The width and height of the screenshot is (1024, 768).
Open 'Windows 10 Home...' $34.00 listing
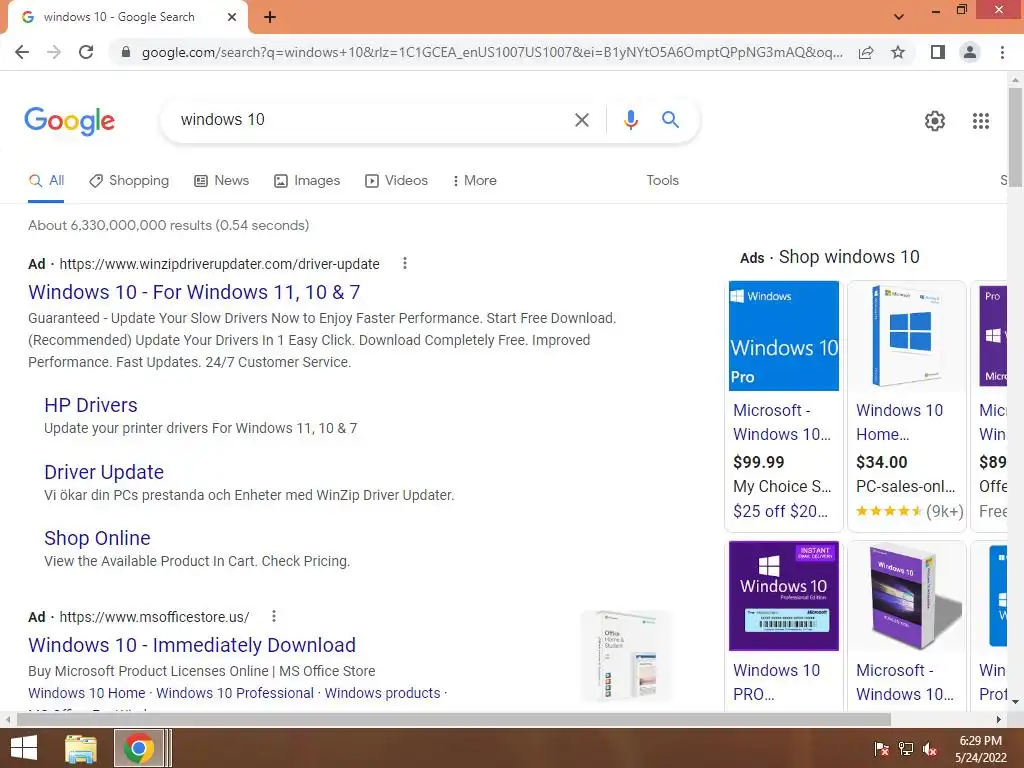point(899,423)
